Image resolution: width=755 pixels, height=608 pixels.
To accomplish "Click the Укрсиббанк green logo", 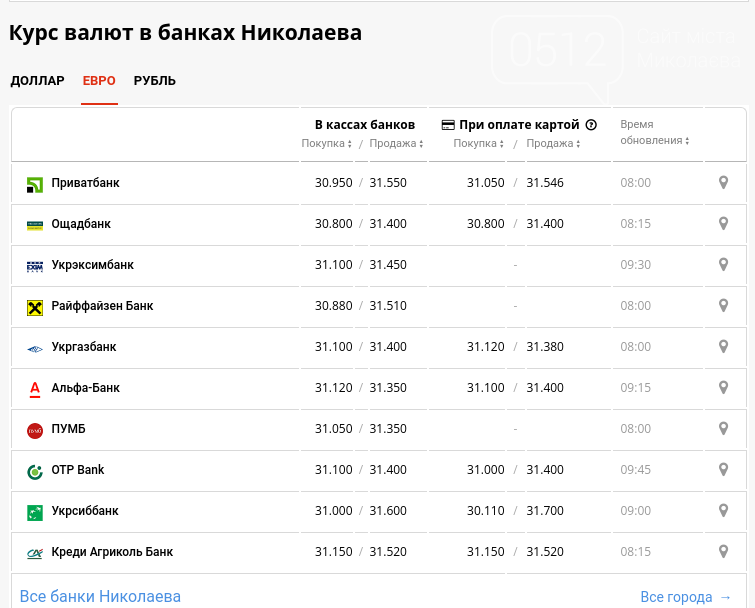I will (x=35, y=513).
